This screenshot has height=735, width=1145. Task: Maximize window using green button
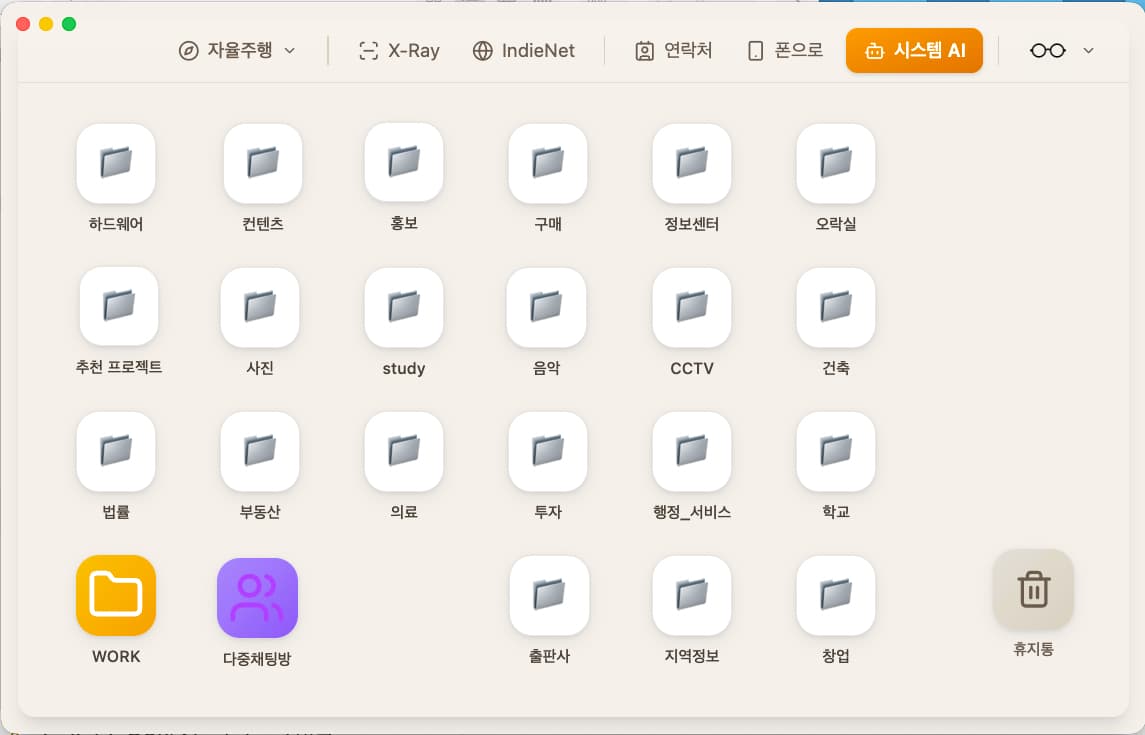coord(69,24)
